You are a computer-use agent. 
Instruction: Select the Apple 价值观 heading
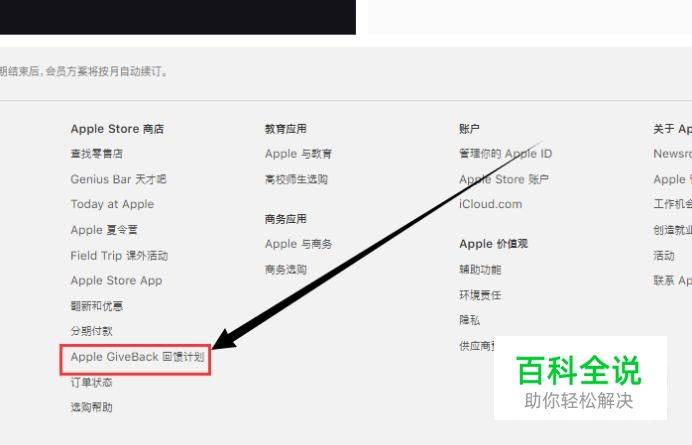click(x=493, y=244)
